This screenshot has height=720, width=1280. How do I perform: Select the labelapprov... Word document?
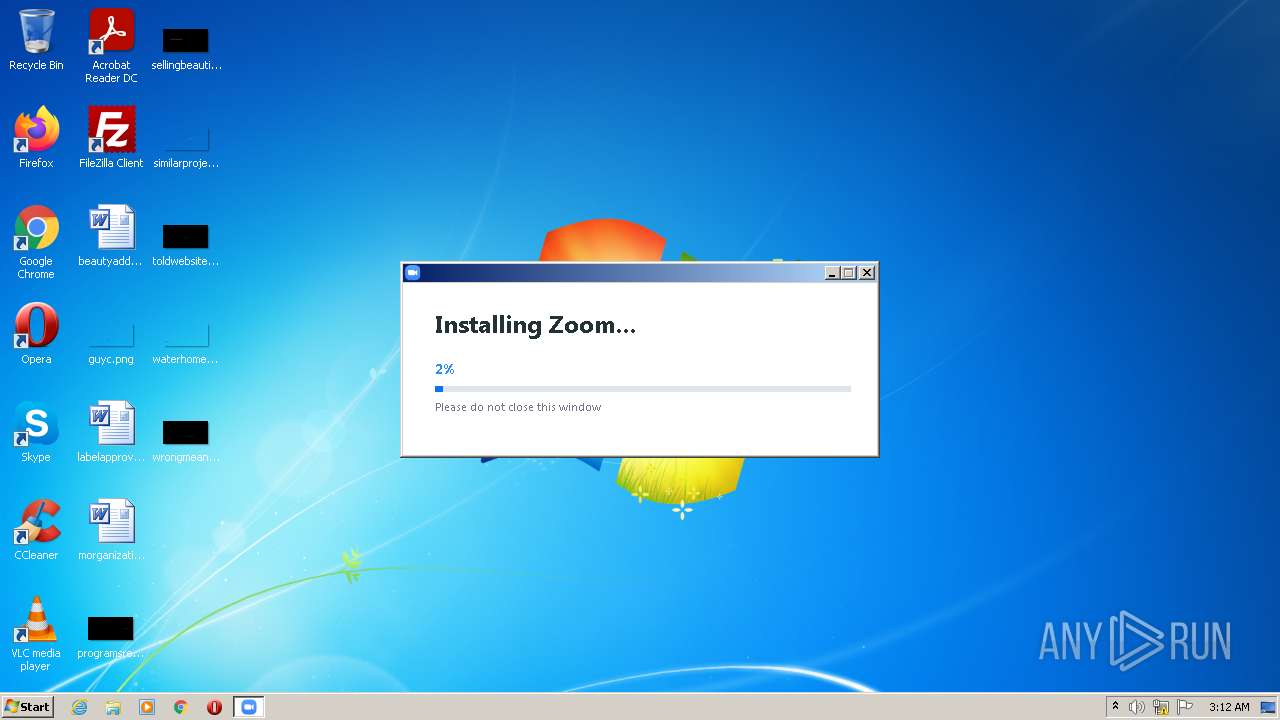111,432
